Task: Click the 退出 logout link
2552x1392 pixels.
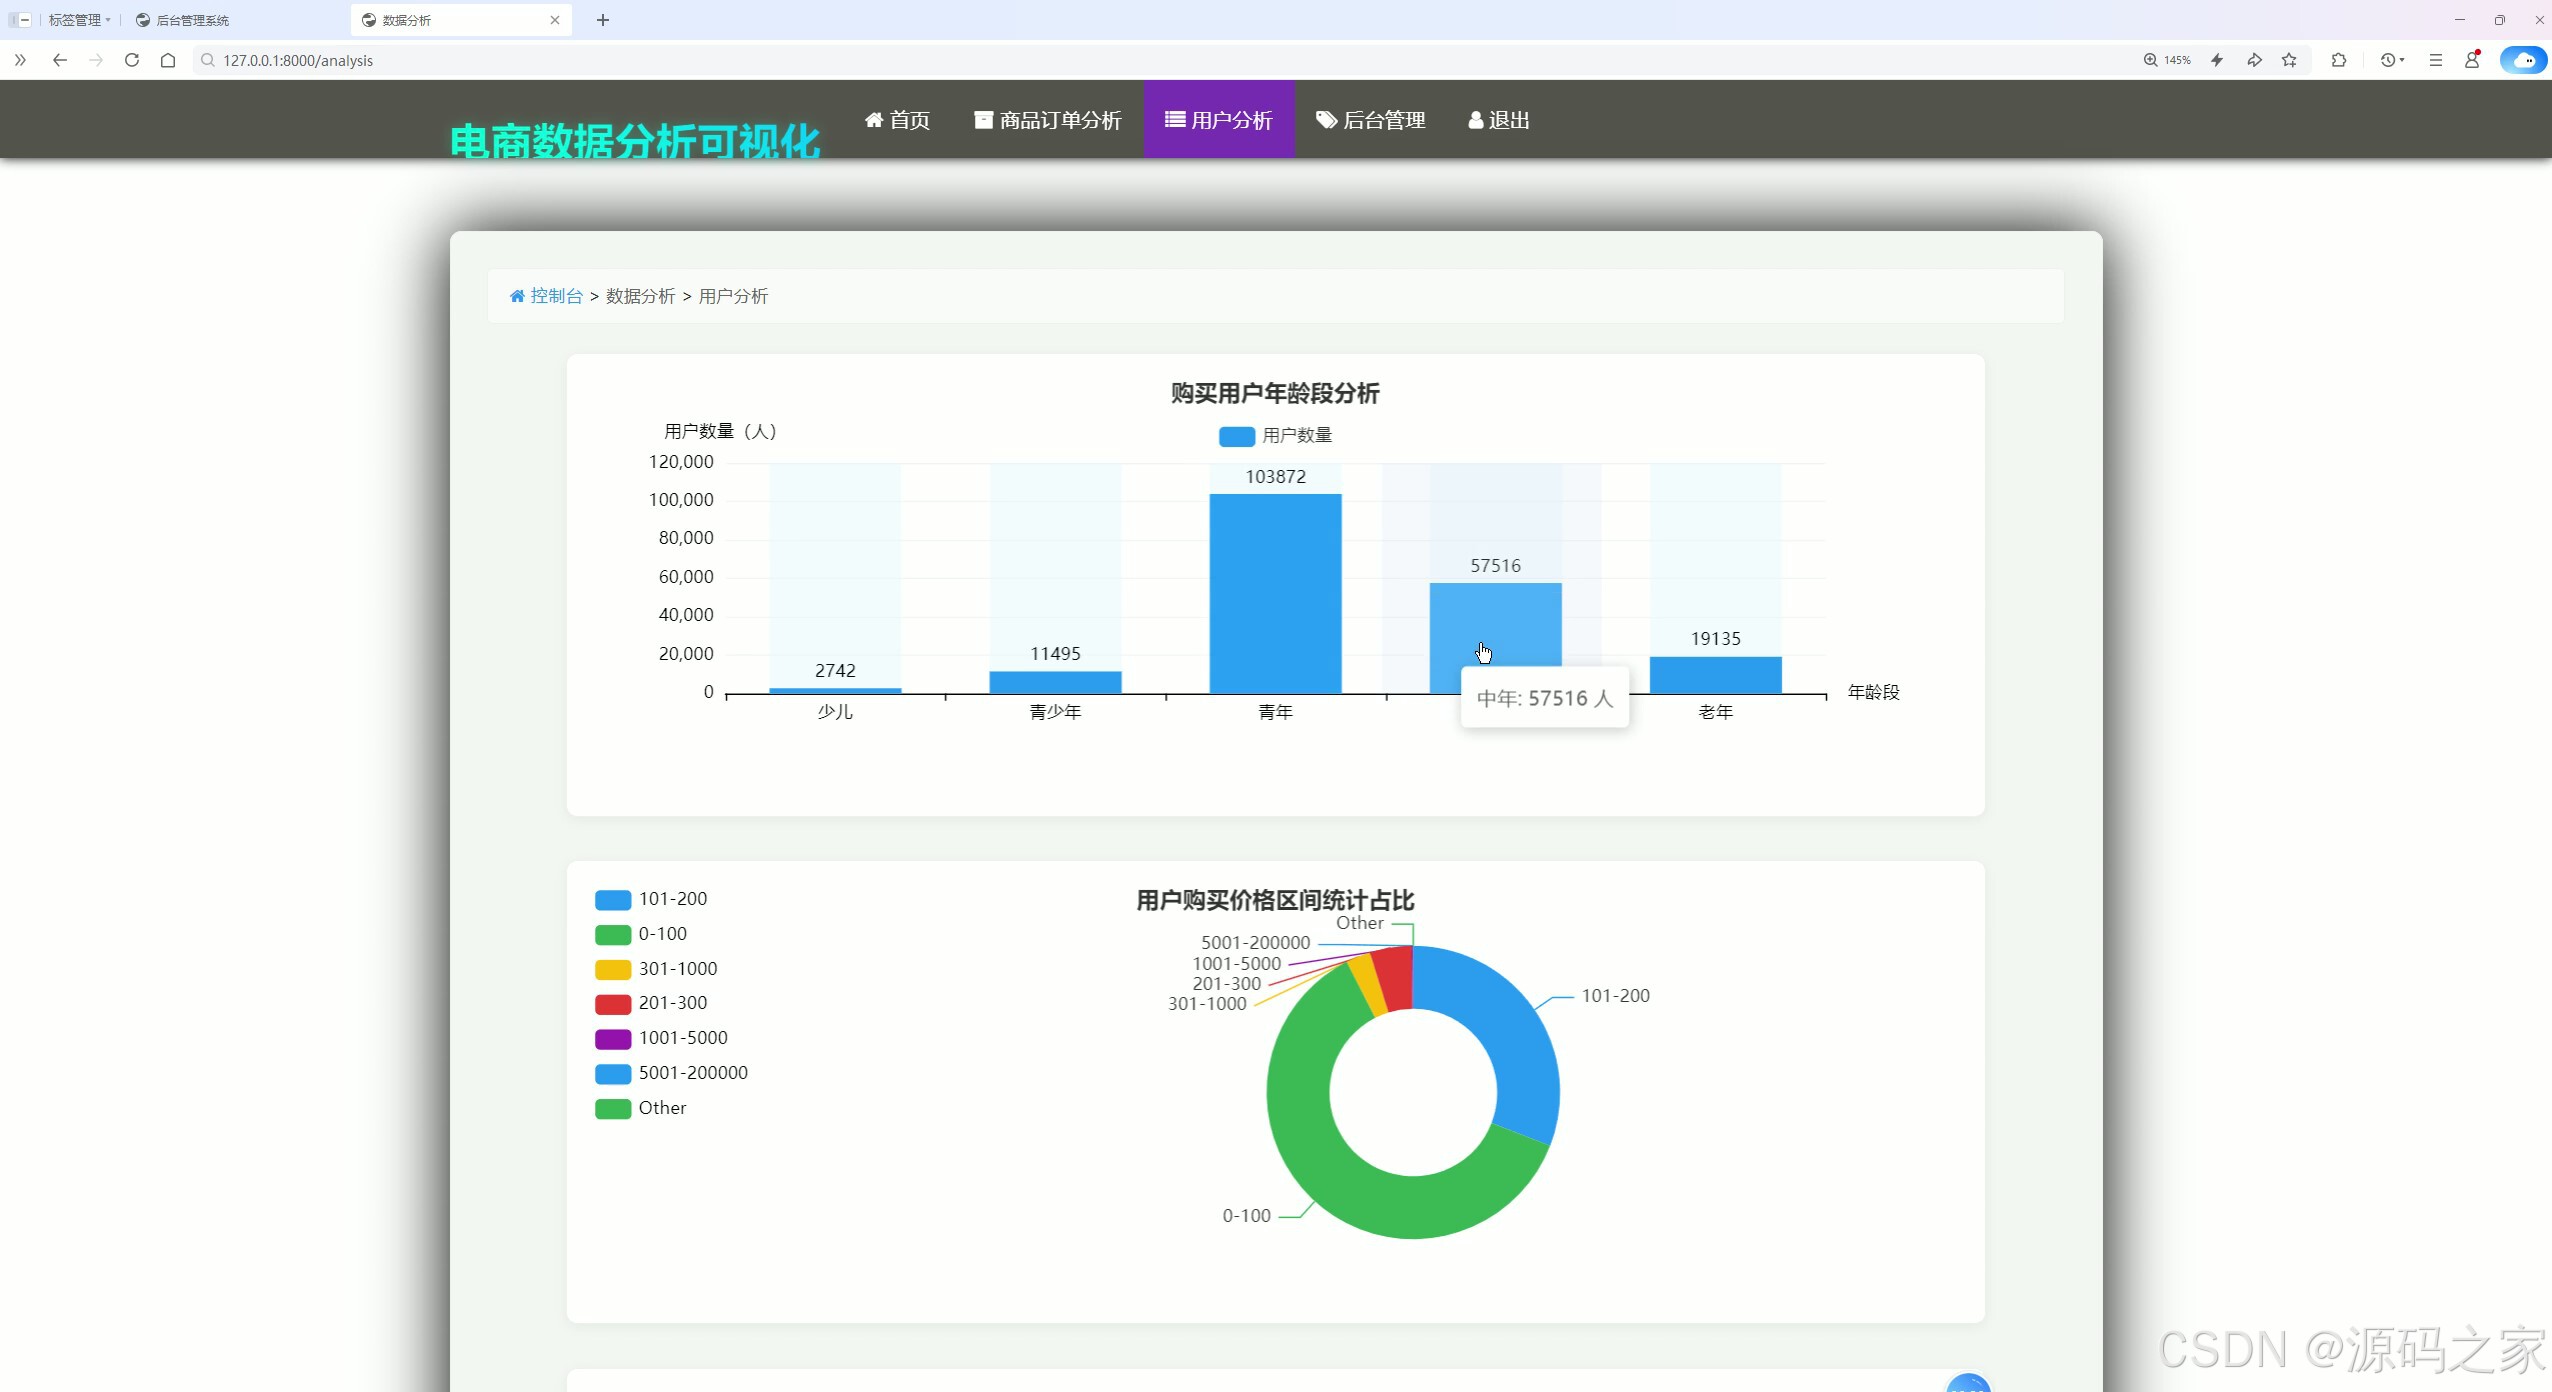Action: coord(1499,120)
